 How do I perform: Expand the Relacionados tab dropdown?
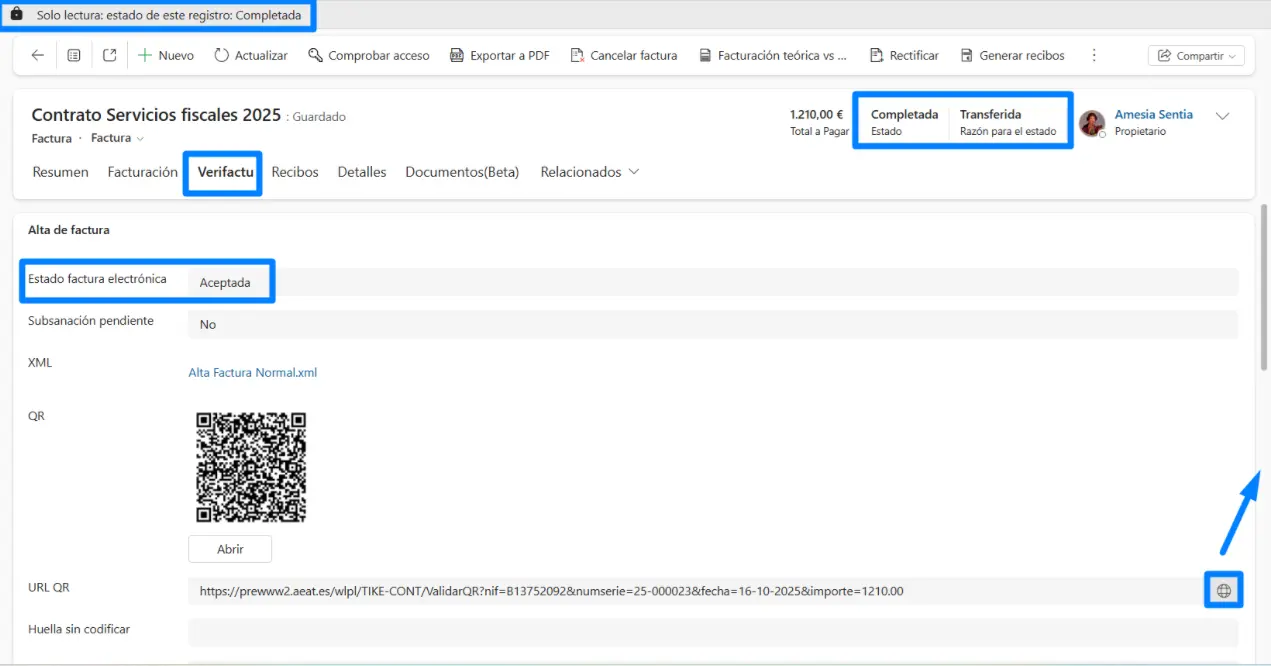point(589,172)
